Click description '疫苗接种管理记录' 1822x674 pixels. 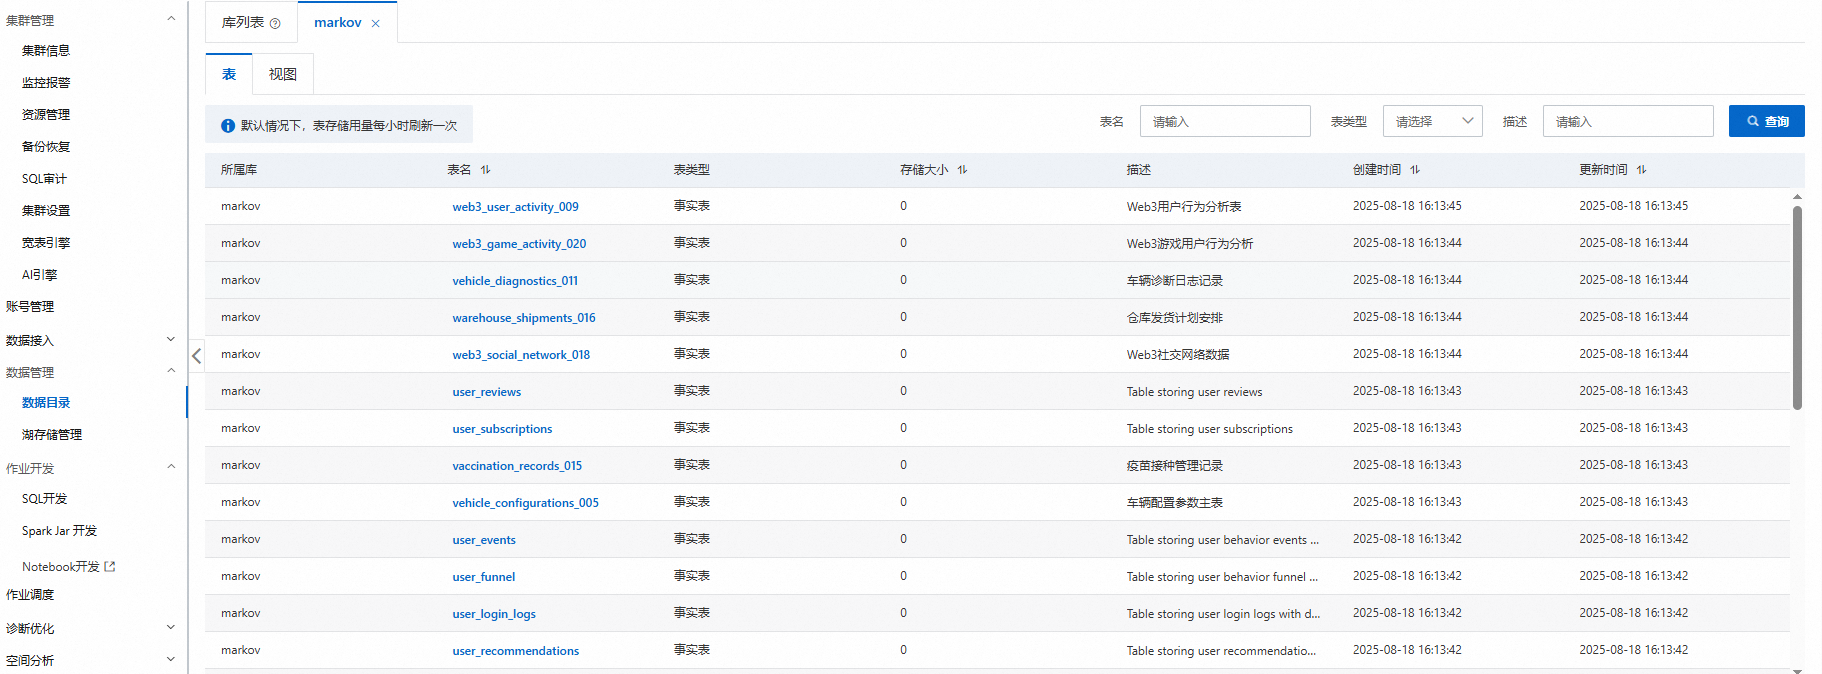[x=1175, y=466]
